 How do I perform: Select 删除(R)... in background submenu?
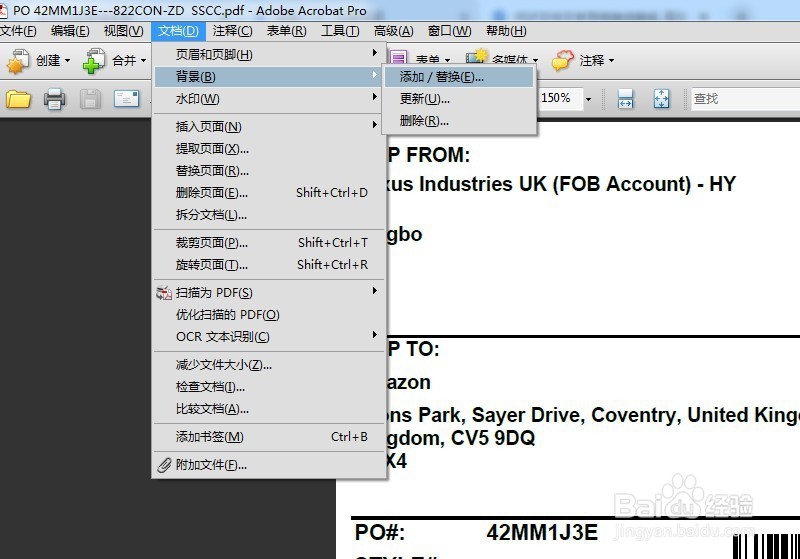(x=459, y=121)
